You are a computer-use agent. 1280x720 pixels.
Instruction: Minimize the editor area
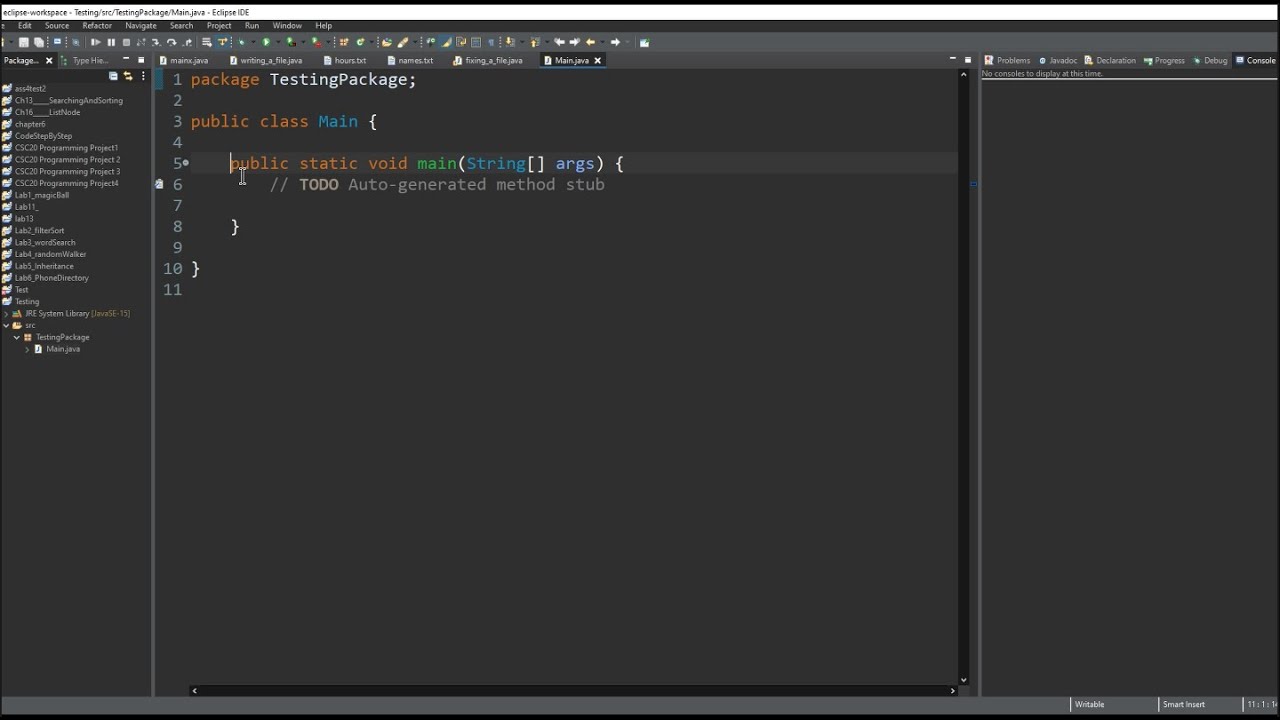coord(952,60)
